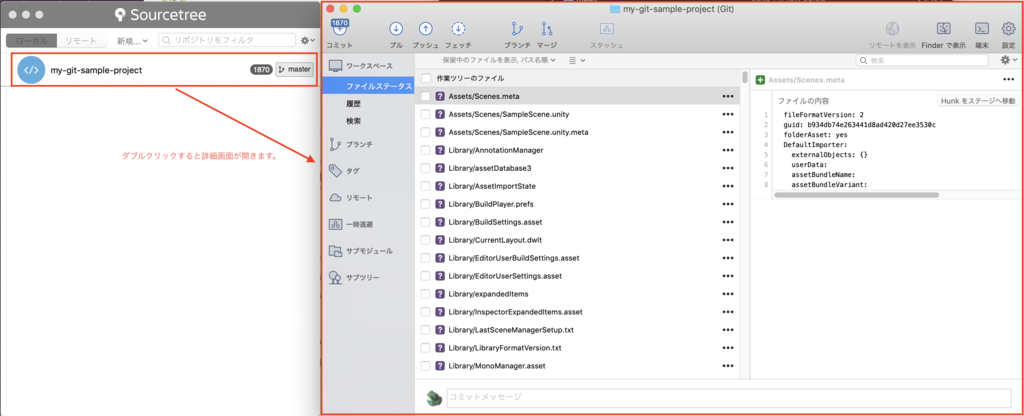The height and width of the screenshot is (416, 1024).
Task: Check the Library/BuildPlayer.prefs checkbox
Action: (426, 204)
